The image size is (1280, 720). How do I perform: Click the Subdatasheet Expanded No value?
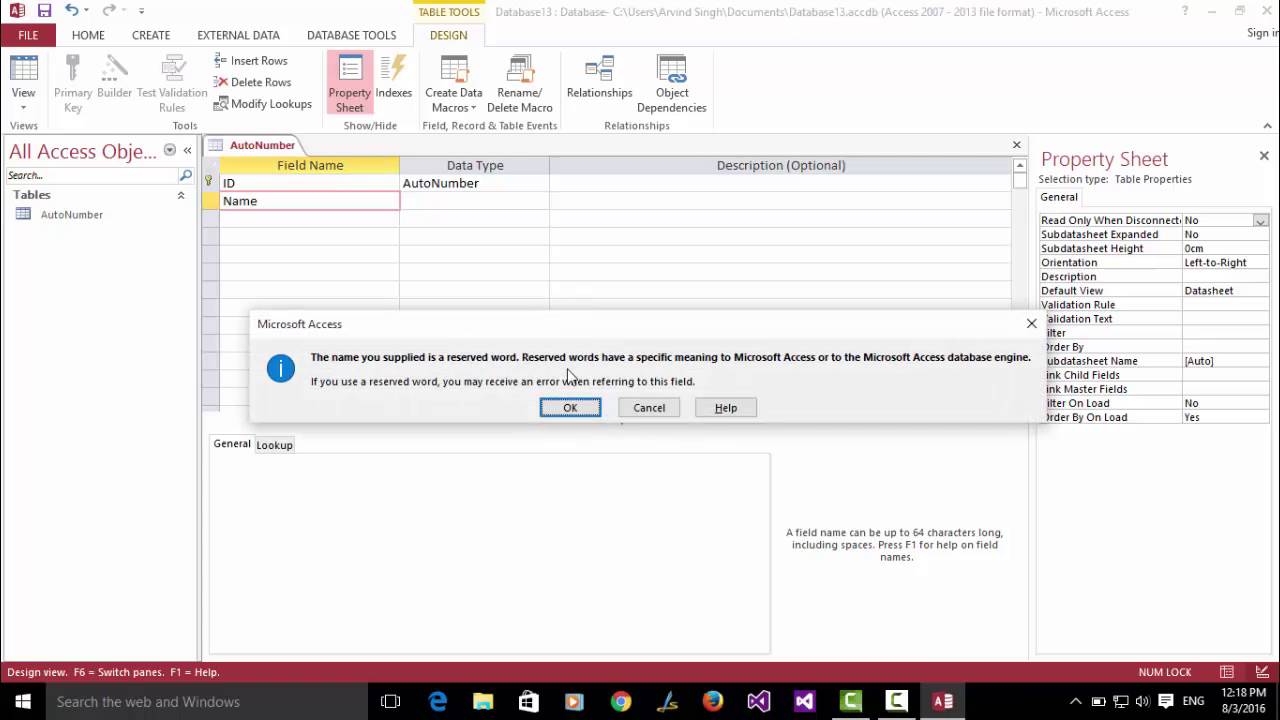[x=1225, y=235]
